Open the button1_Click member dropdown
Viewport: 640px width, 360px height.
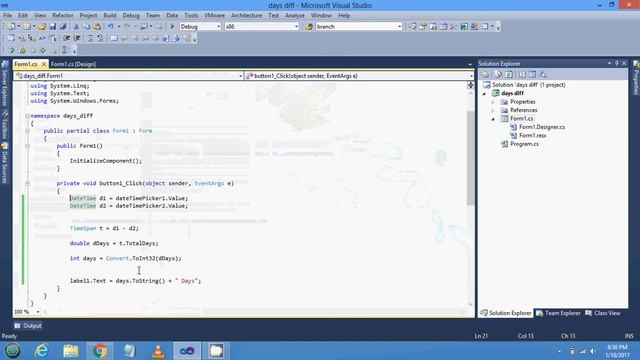point(471,76)
